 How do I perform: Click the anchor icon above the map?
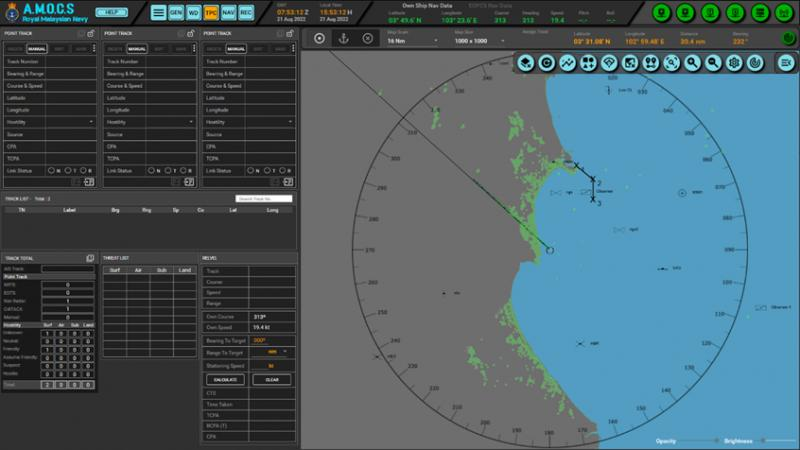coord(344,38)
